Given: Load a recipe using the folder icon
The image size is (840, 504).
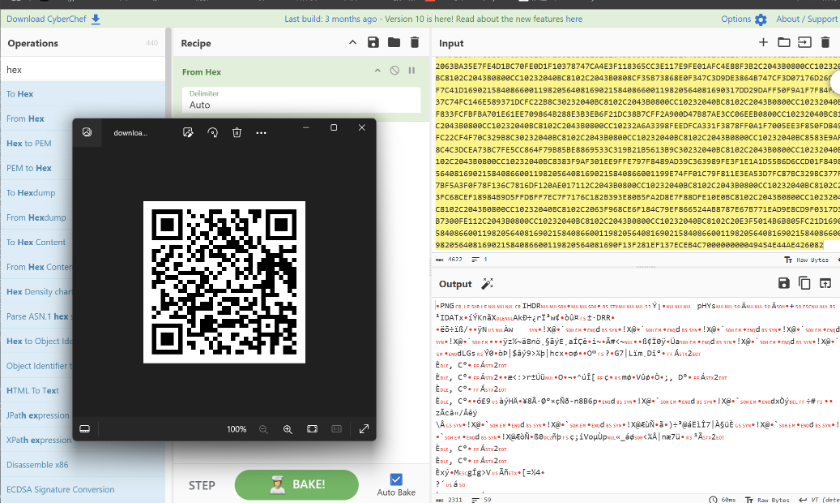Looking at the screenshot, I should [x=394, y=42].
